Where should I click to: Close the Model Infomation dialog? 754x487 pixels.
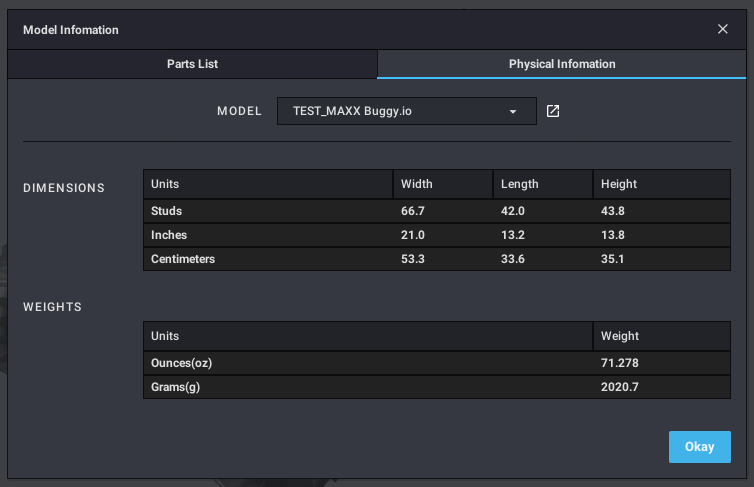722,29
